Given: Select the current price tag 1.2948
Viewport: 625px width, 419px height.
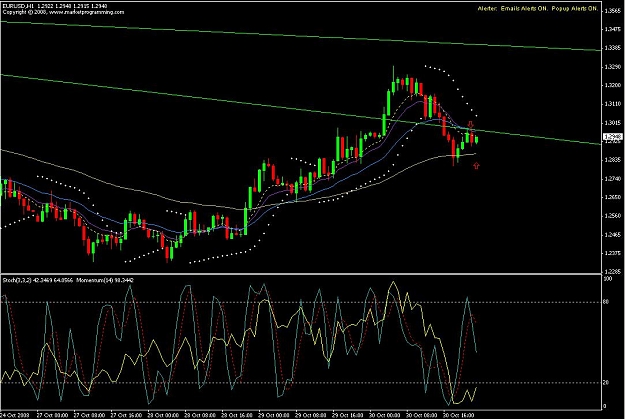Looking at the screenshot, I should click(x=613, y=137).
